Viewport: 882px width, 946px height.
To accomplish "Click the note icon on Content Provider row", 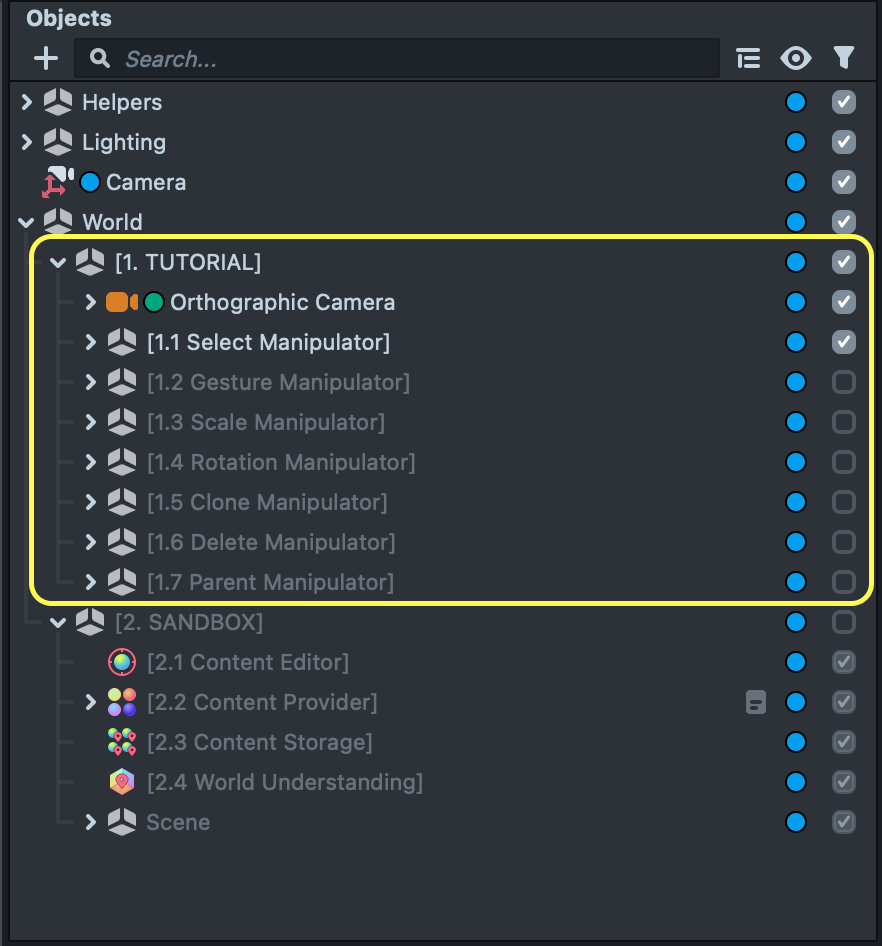I will pyautogui.click(x=756, y=703).
